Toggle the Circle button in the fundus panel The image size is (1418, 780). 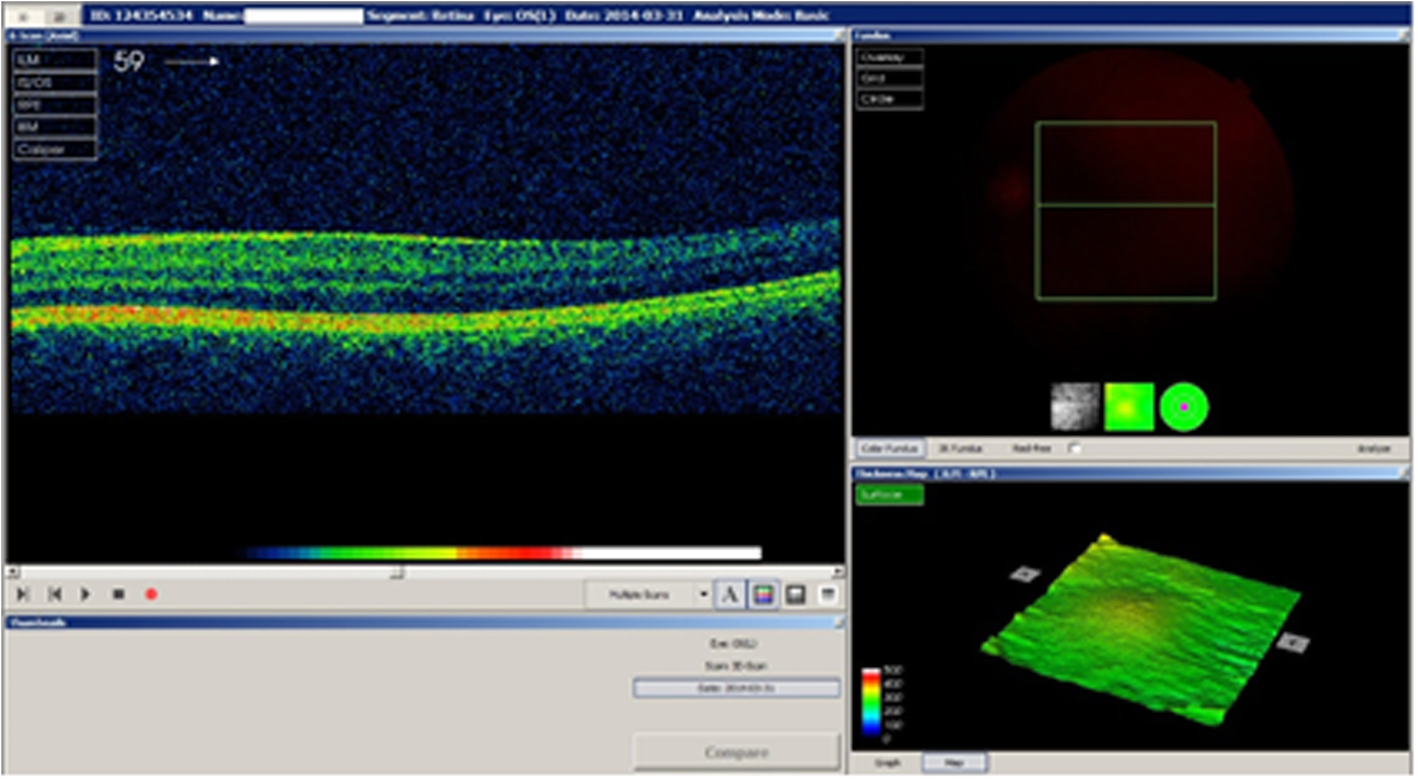(x=889, y=99)
